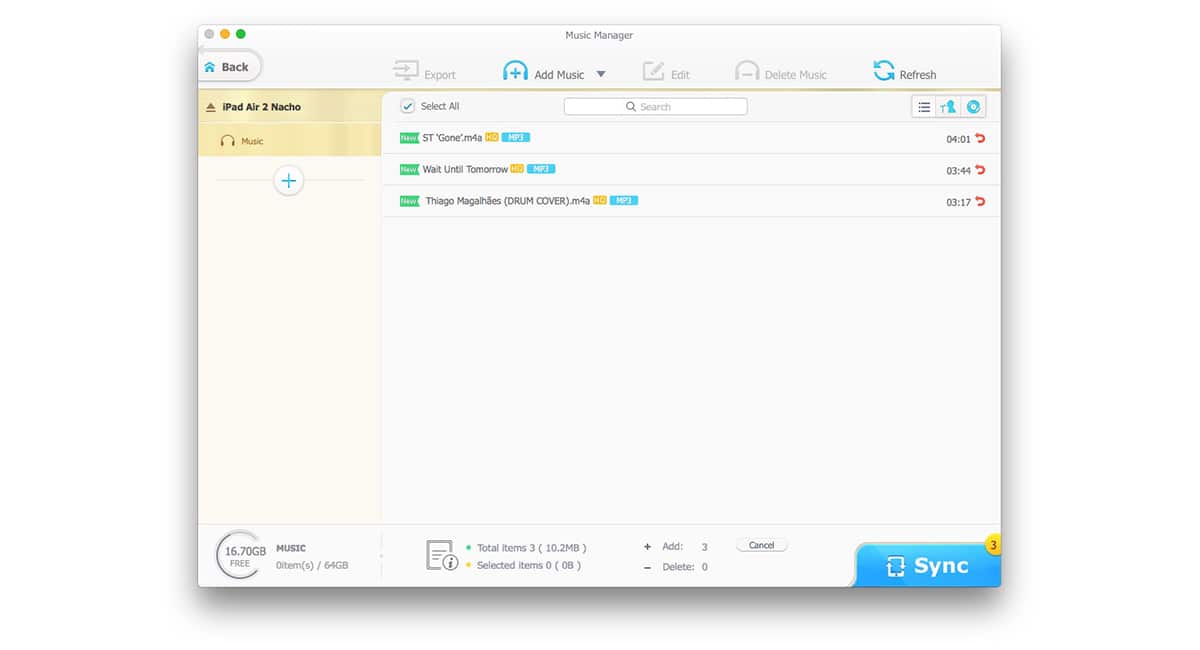Undo adding Thiago Magalhães drum cover
This screenshot has height=650, width=1200.
tap(980, 202)
